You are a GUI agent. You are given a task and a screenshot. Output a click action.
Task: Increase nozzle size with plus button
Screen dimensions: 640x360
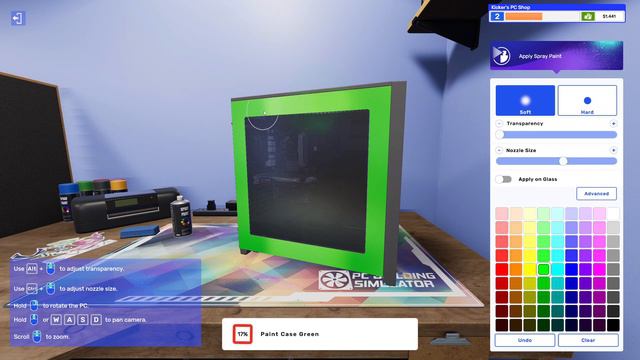(x=613, y=150)
